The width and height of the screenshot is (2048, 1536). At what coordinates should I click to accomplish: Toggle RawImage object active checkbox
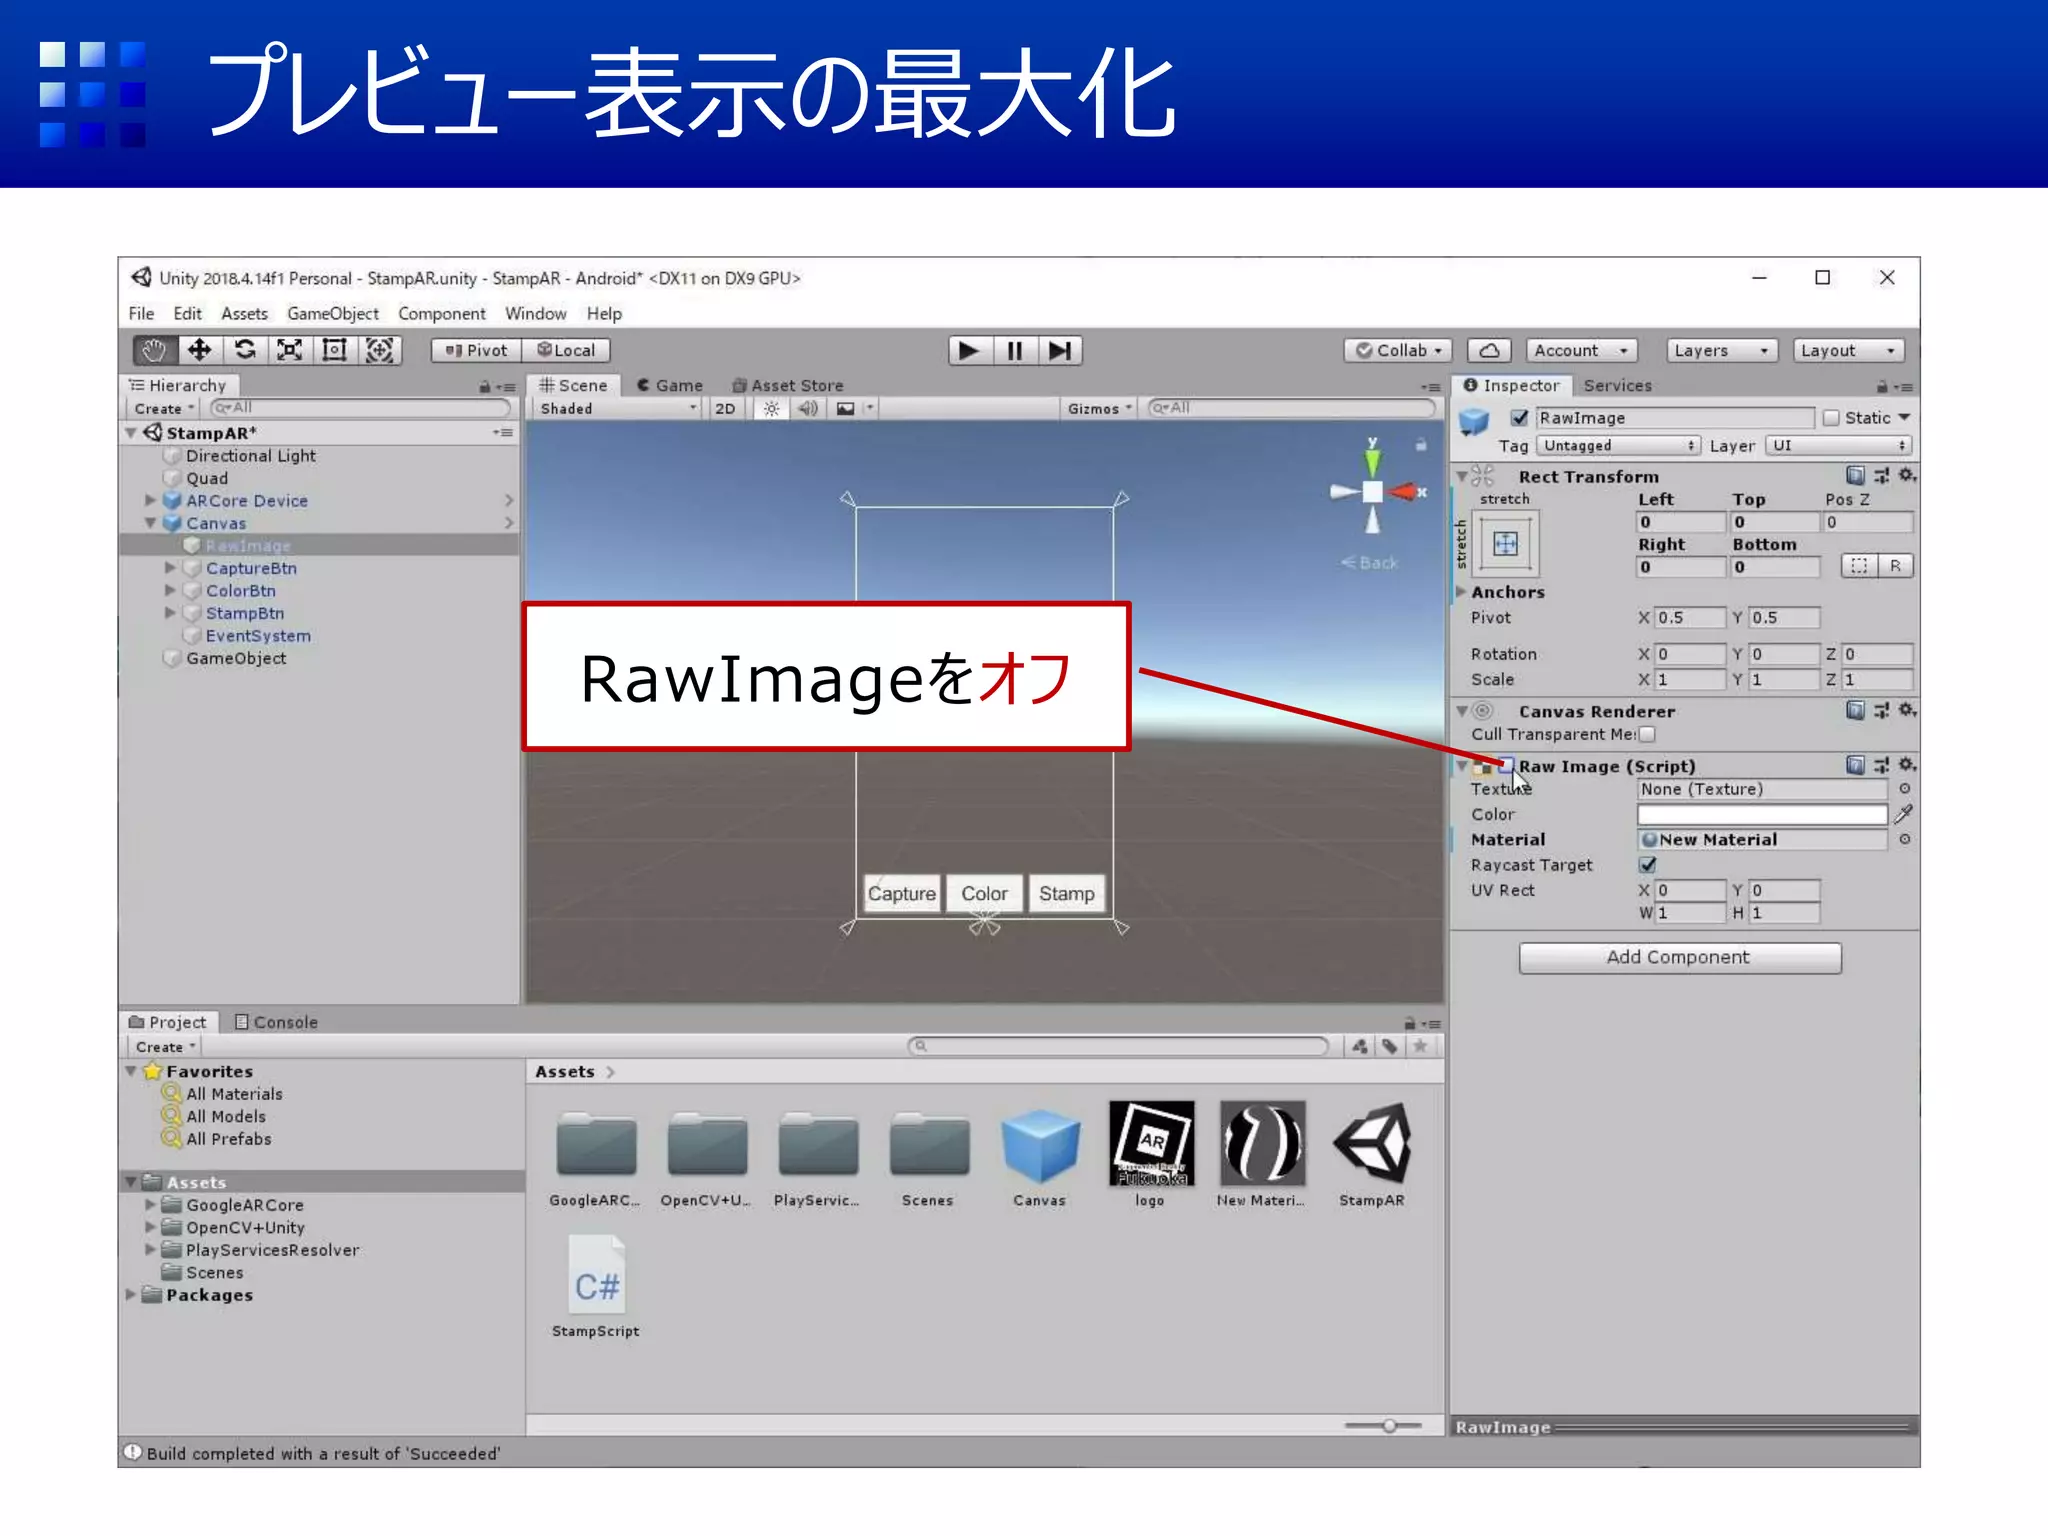click(x=1520, y=418)
